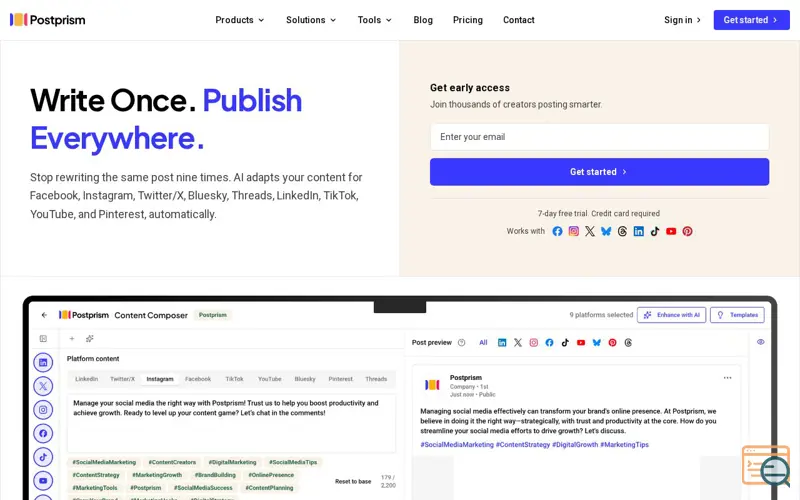
Task: Switch to the Facebook platform content tab
Action: coord(198,379)
